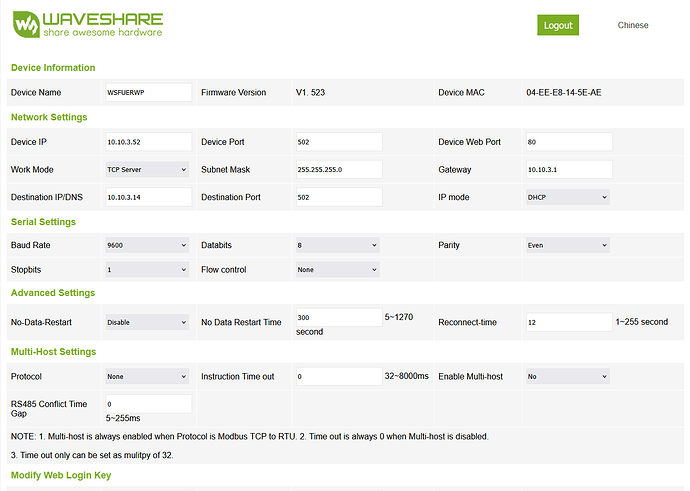The image size is (690, 491).
Task: Click the Gateway input 10.10.3.1
Action: pos(569,169)
